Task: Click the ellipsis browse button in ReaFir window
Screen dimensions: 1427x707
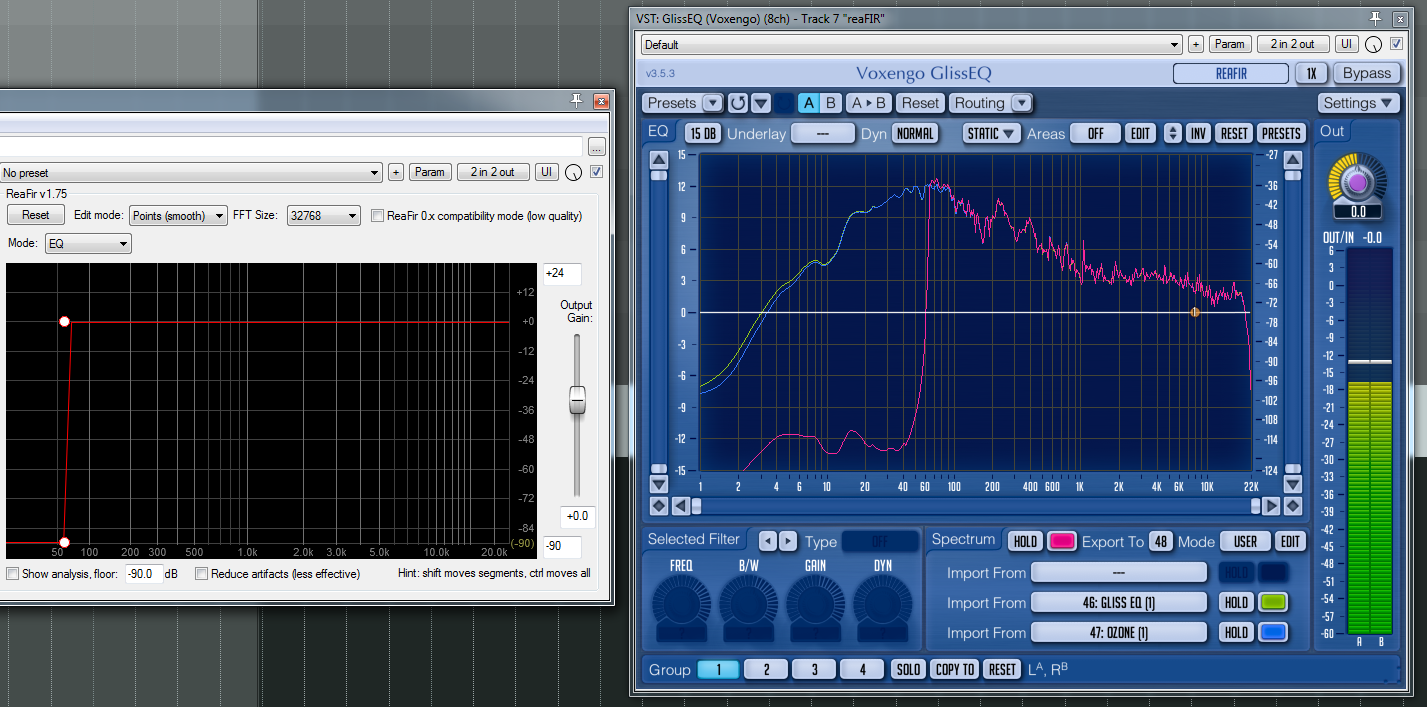Action: click(597, 146)
